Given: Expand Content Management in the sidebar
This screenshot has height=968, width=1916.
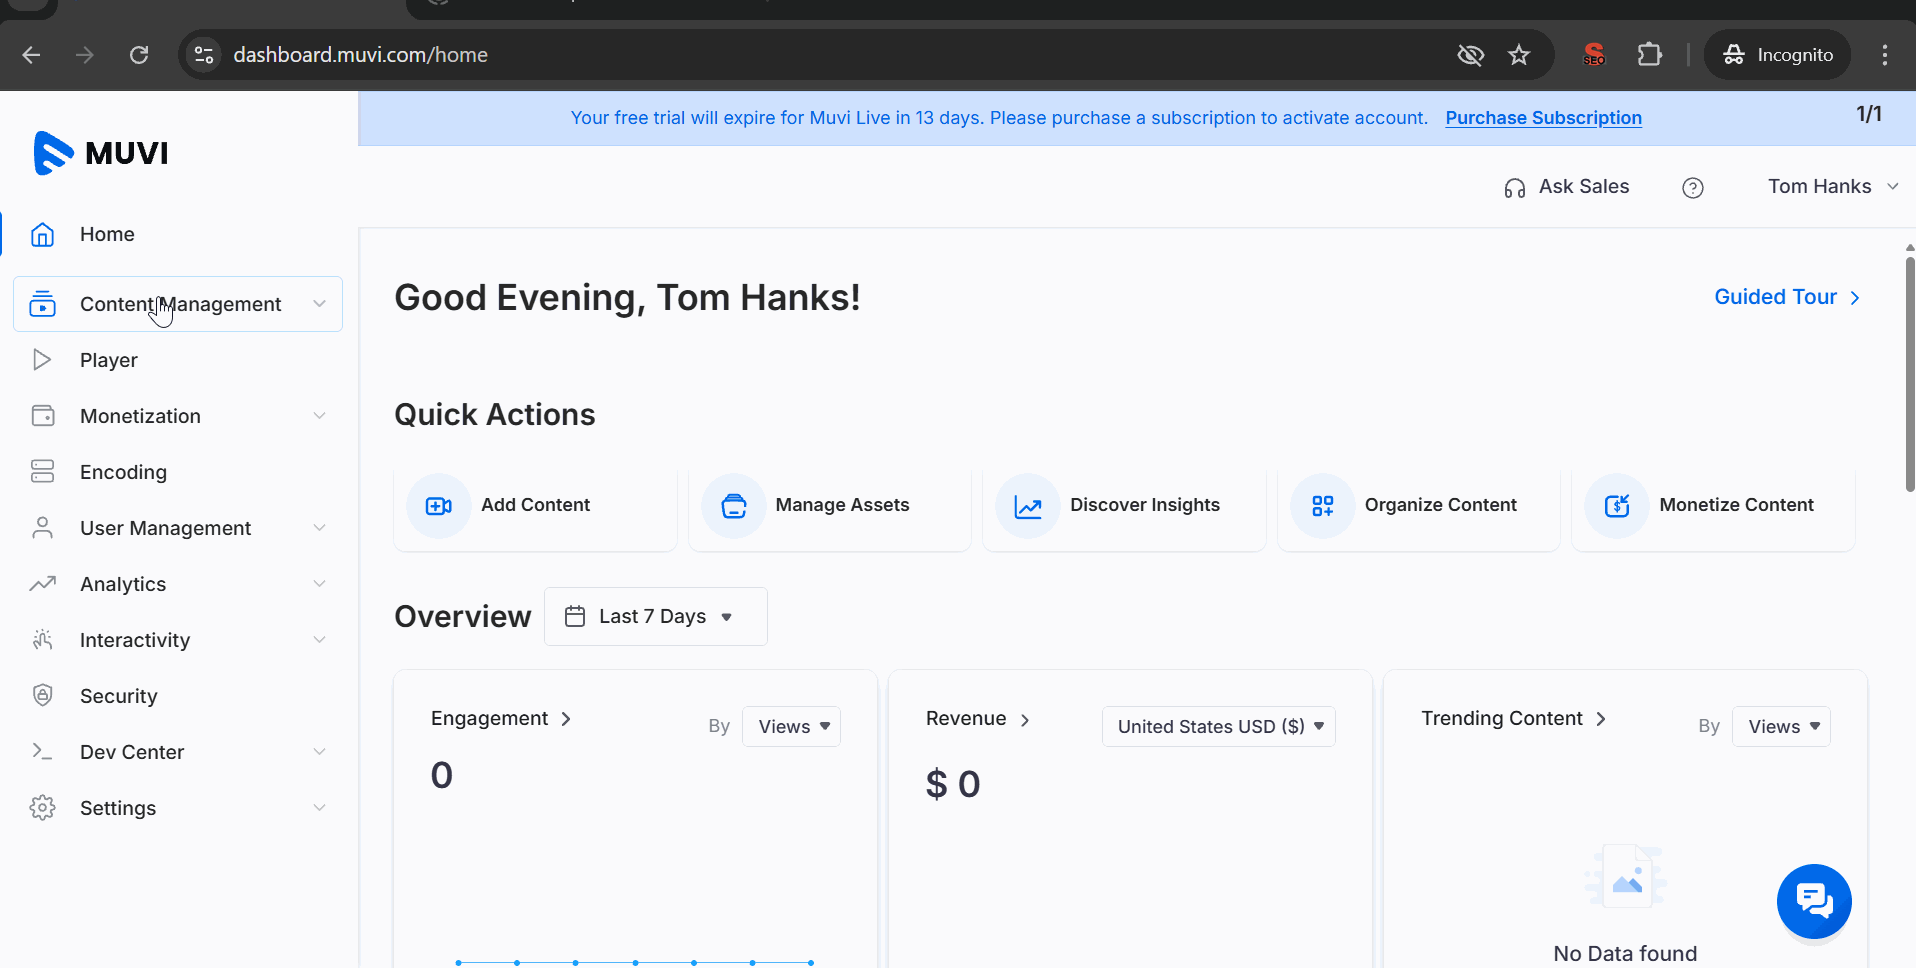Looking at the screenshot, I should (x=178, y=304).
